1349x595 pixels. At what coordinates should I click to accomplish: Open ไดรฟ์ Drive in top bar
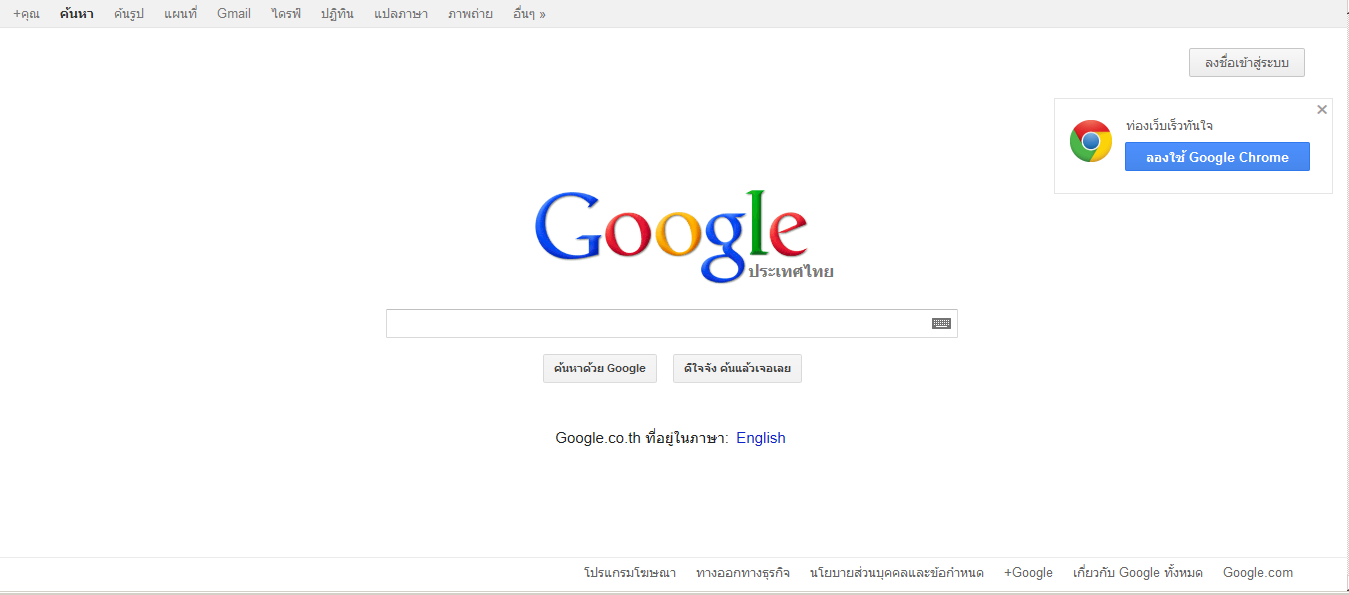286,14
